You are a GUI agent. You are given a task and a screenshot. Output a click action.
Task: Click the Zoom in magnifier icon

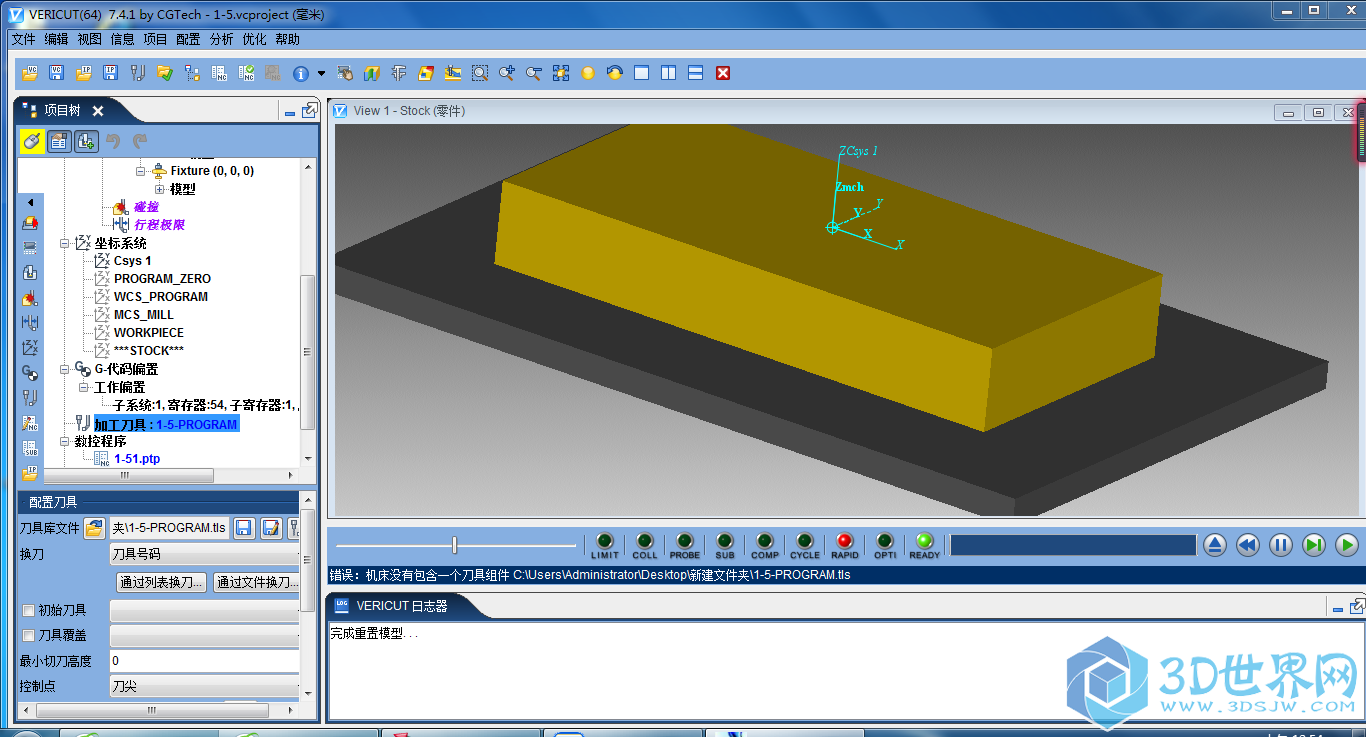[507, 73]
